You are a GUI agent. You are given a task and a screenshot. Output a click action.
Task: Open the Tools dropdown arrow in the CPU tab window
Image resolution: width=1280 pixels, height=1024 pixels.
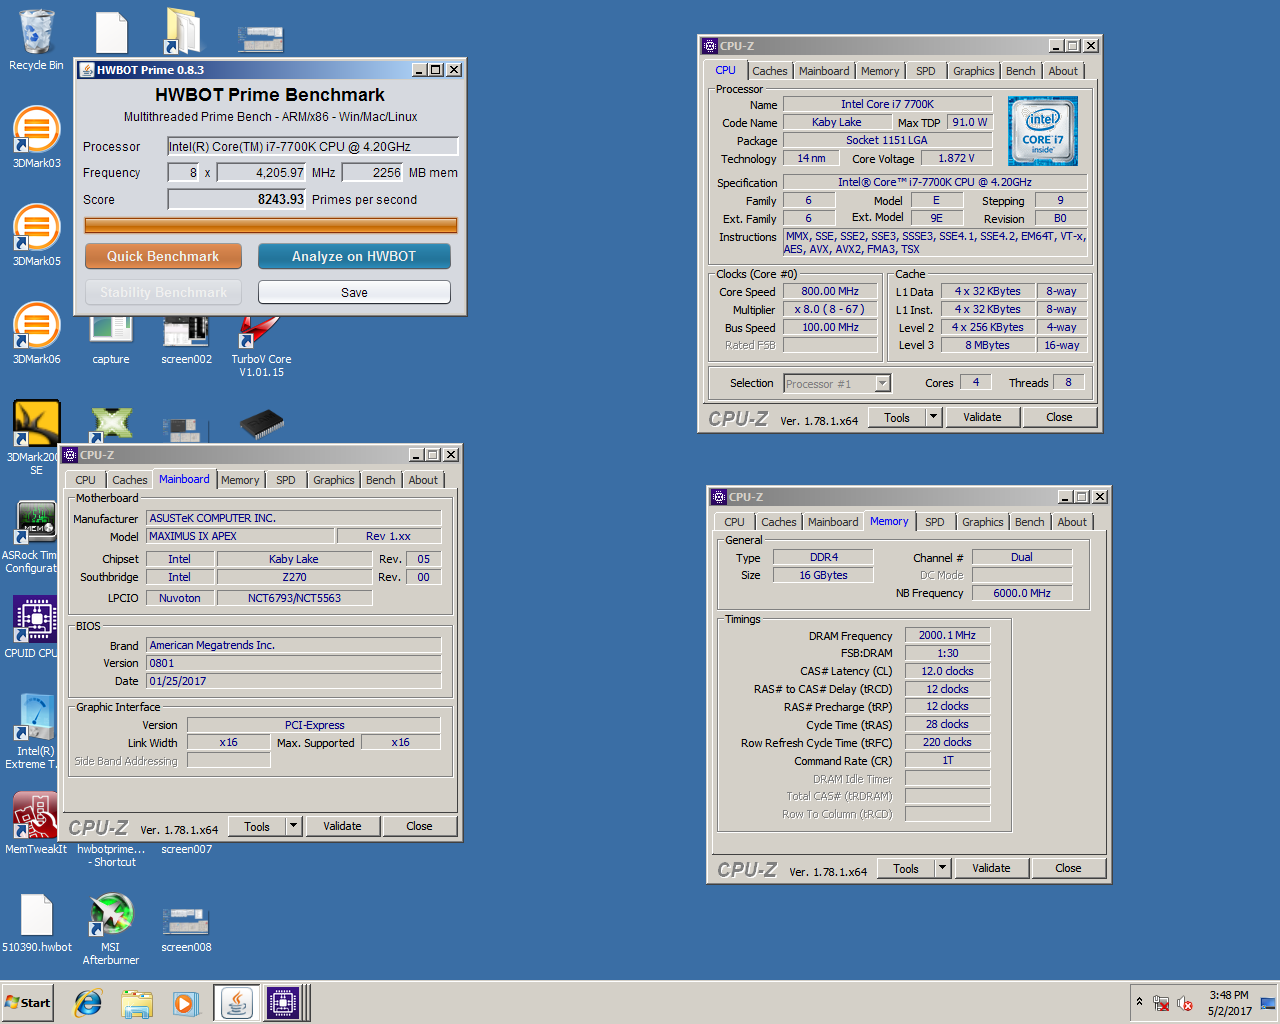click(x=934, y=417)
